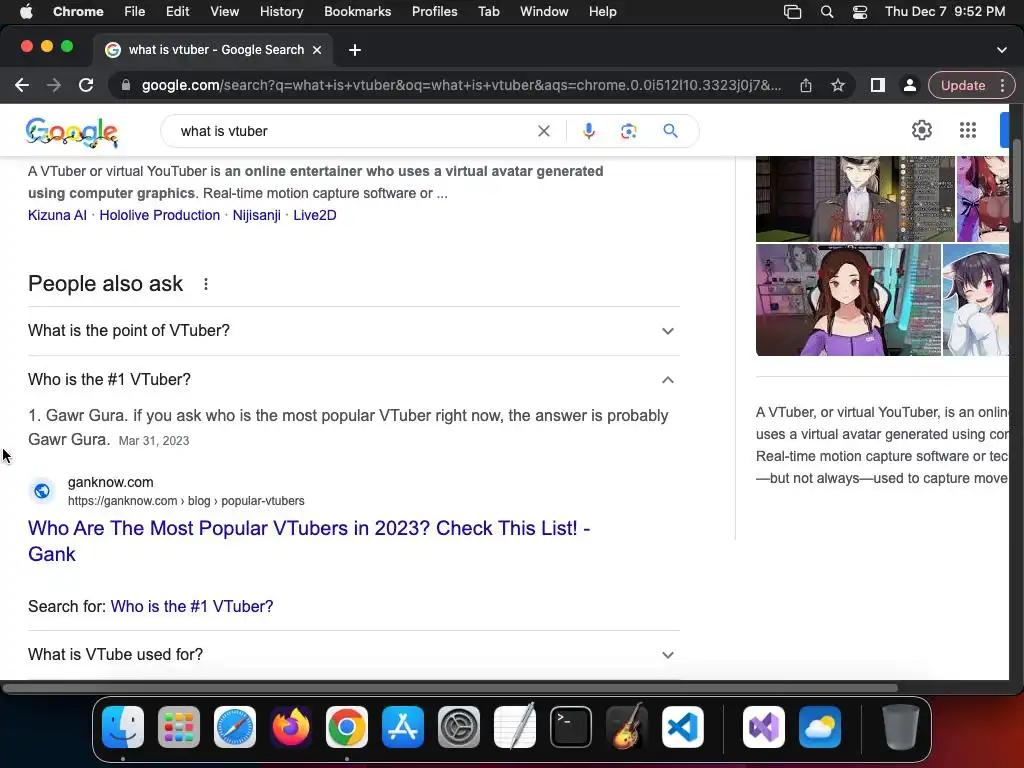Open the Window menu
1024x768 pixels.
544,11
